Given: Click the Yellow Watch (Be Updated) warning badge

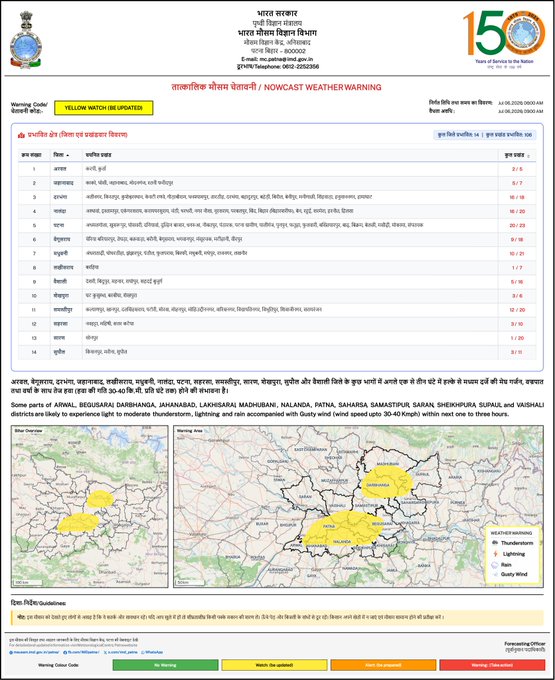Looking at the screenshot, I should tap(104, 108).
